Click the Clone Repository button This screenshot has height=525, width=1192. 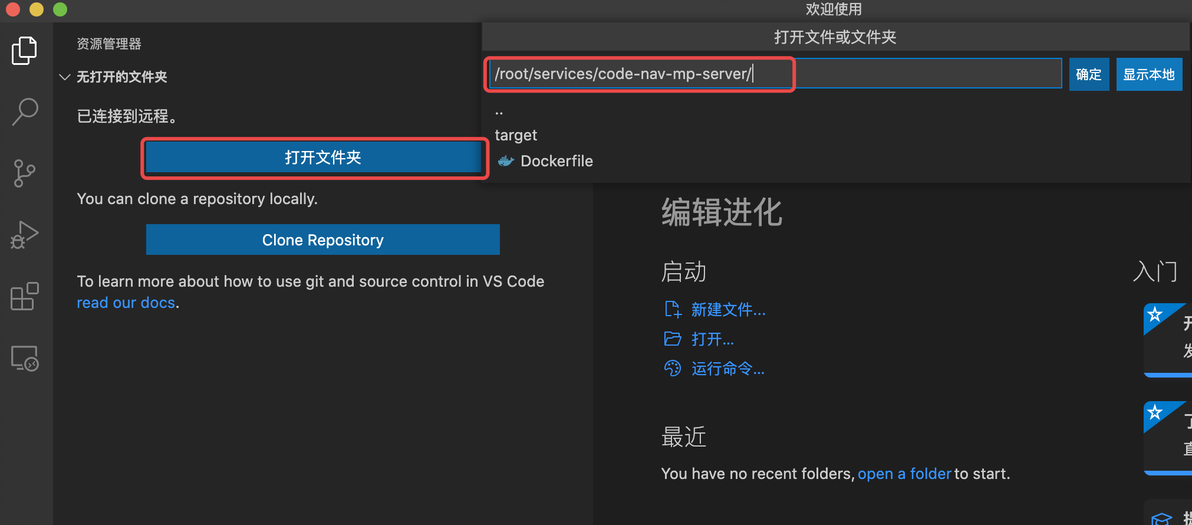point(322,240)
